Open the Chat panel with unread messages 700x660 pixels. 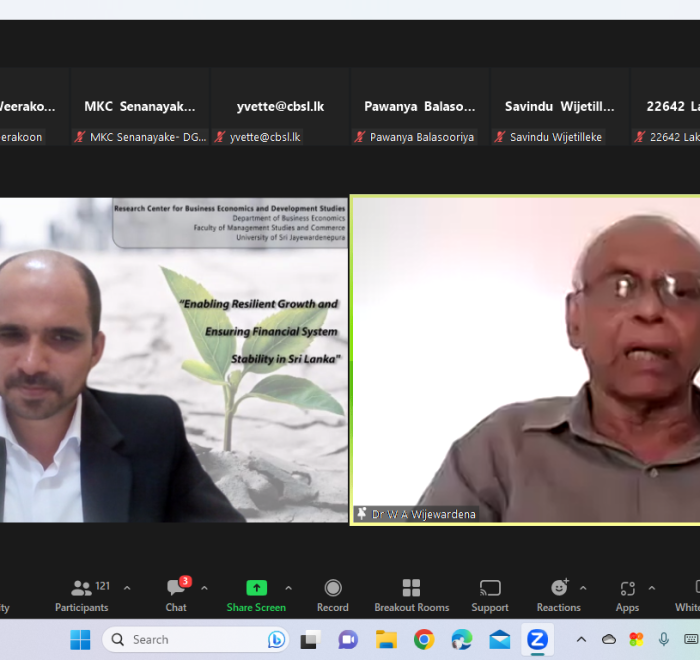coord(176,595)
